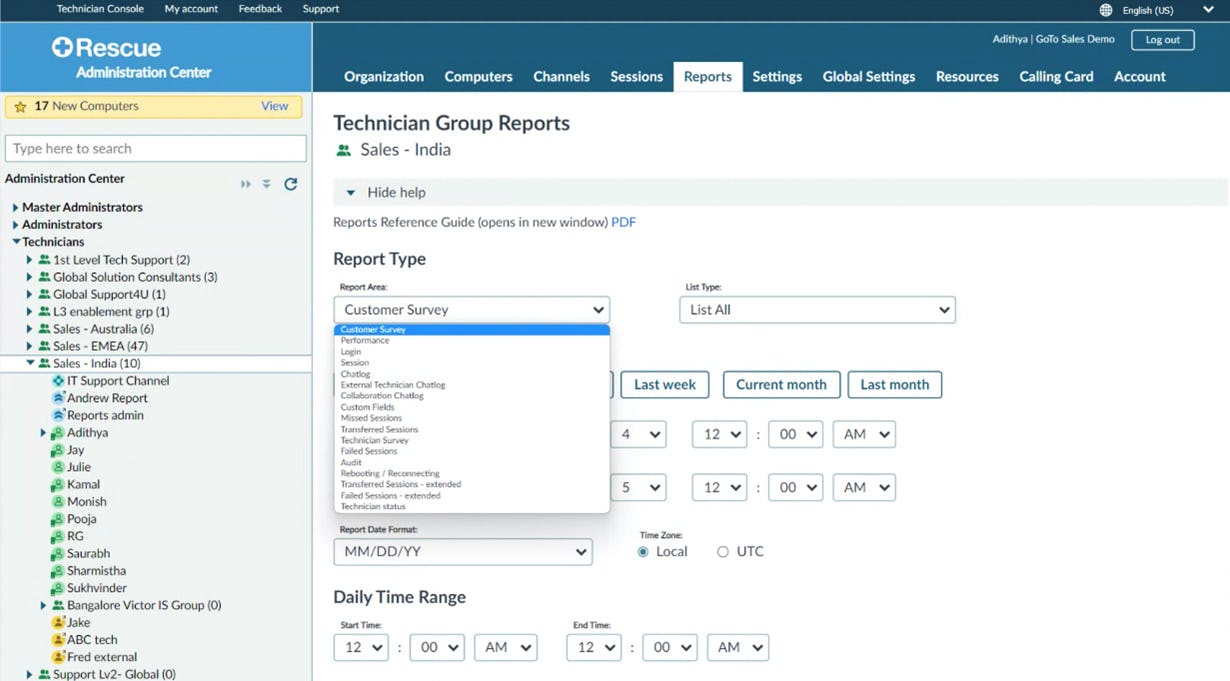Choose Performance from the report list

point(365,341)
